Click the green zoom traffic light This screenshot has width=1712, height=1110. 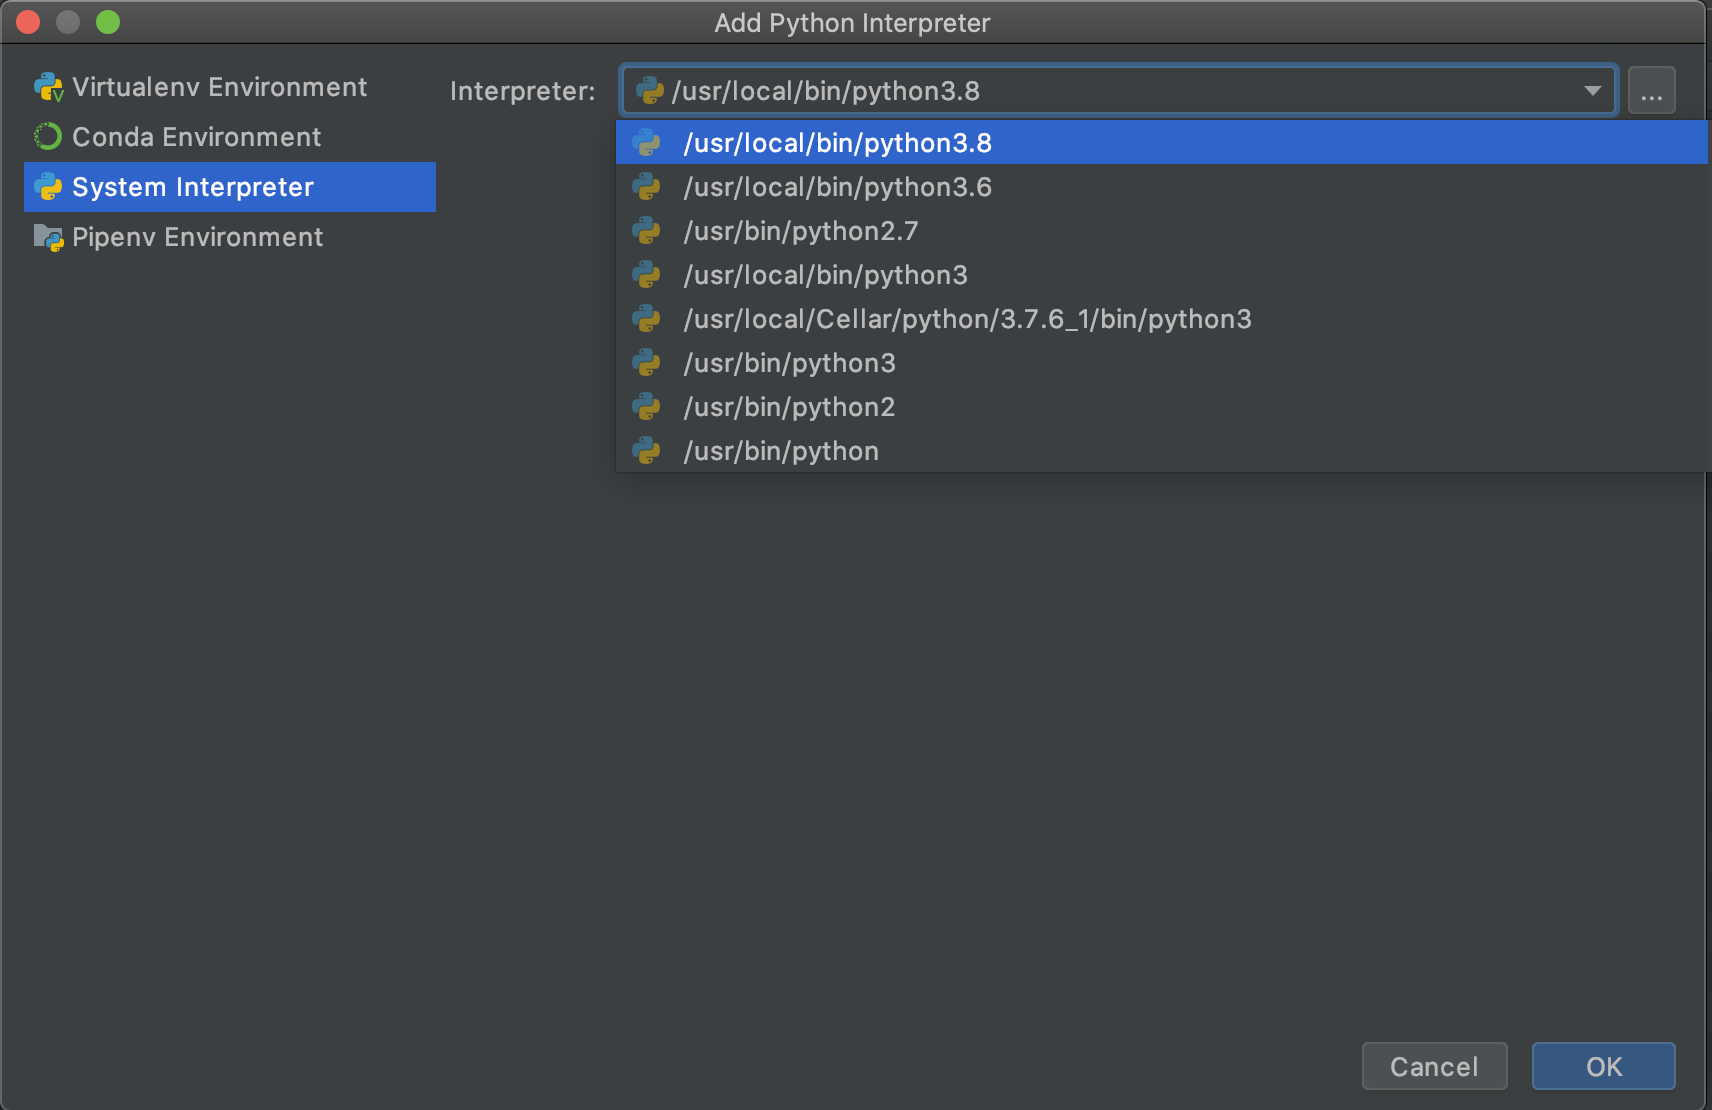pyautogui.click(x=107, y=21)
